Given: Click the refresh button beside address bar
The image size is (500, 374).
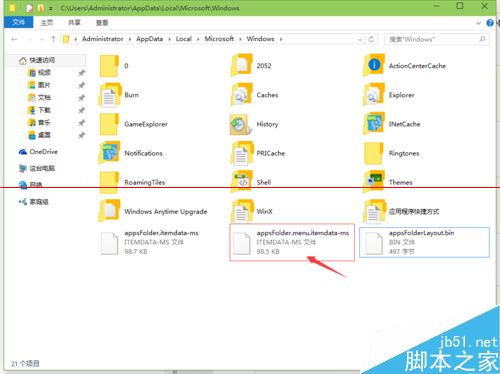Looking at the screenshot, I should (x=371, y=39).
